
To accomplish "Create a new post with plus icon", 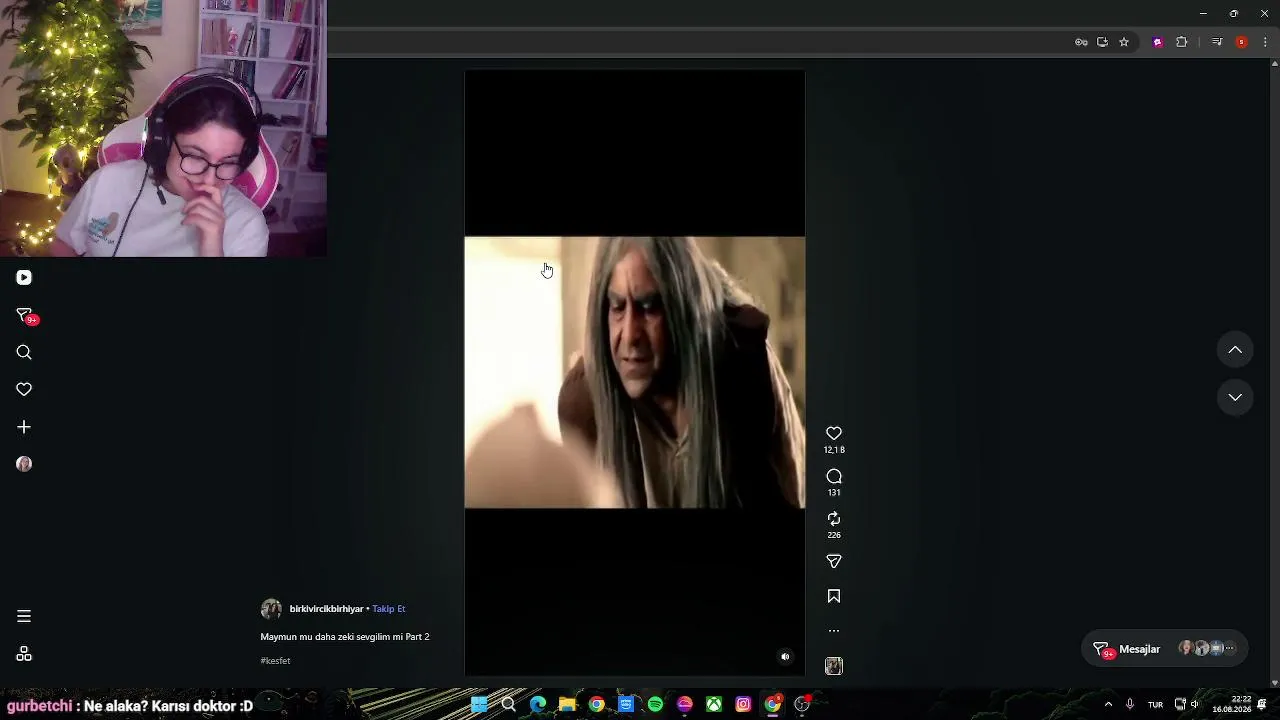I will click(x=24, y=427).
